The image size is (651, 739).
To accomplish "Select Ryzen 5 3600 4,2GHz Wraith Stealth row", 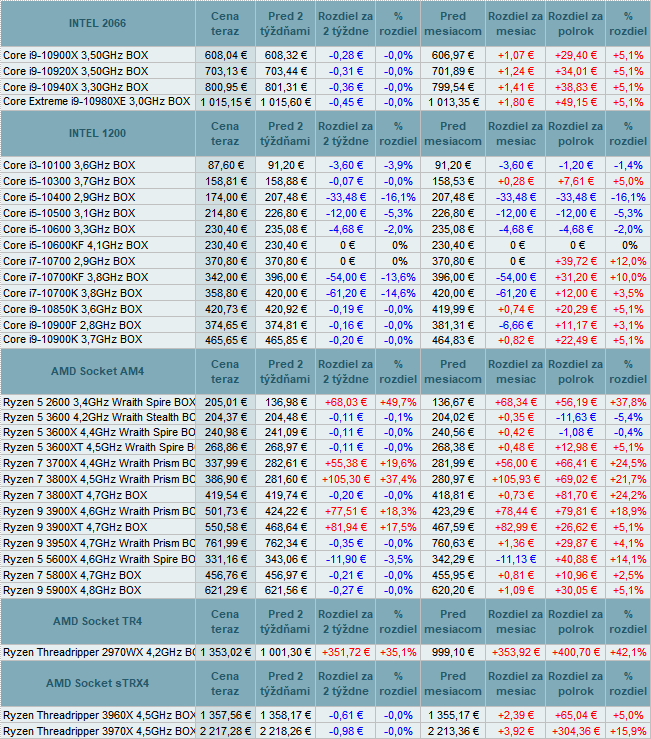I will 99,418.
